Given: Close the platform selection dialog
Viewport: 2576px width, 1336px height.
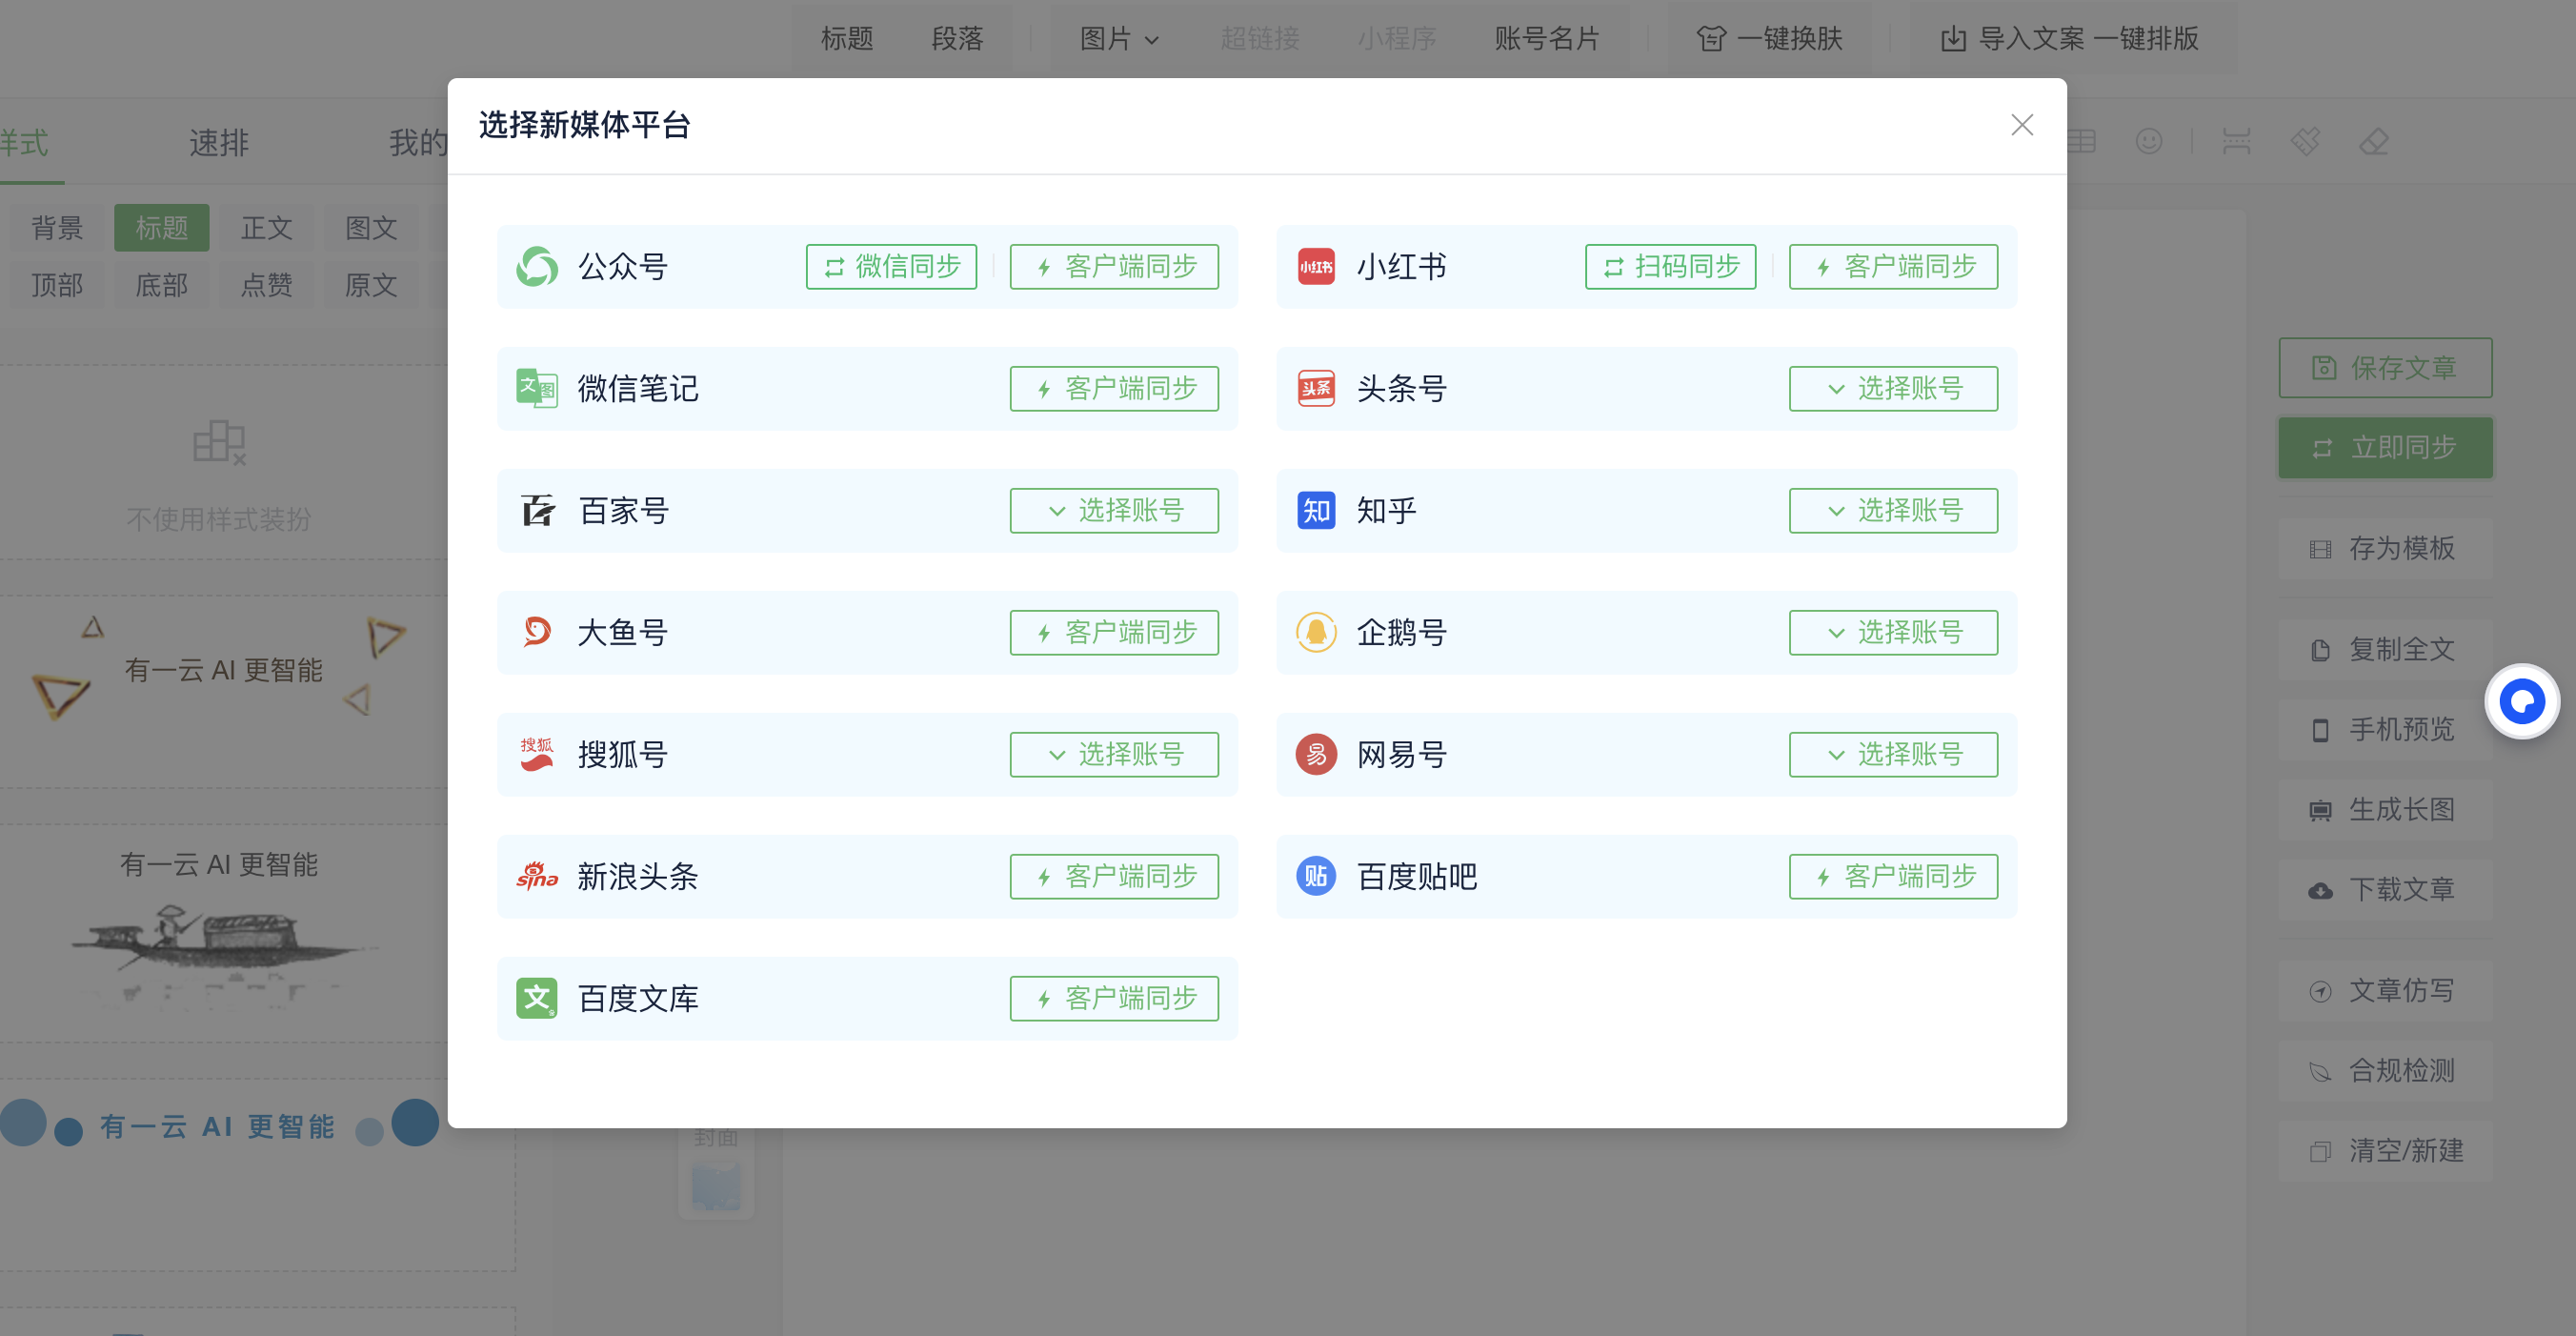Looking at the screenshot, I should [x=2021, y=125].
